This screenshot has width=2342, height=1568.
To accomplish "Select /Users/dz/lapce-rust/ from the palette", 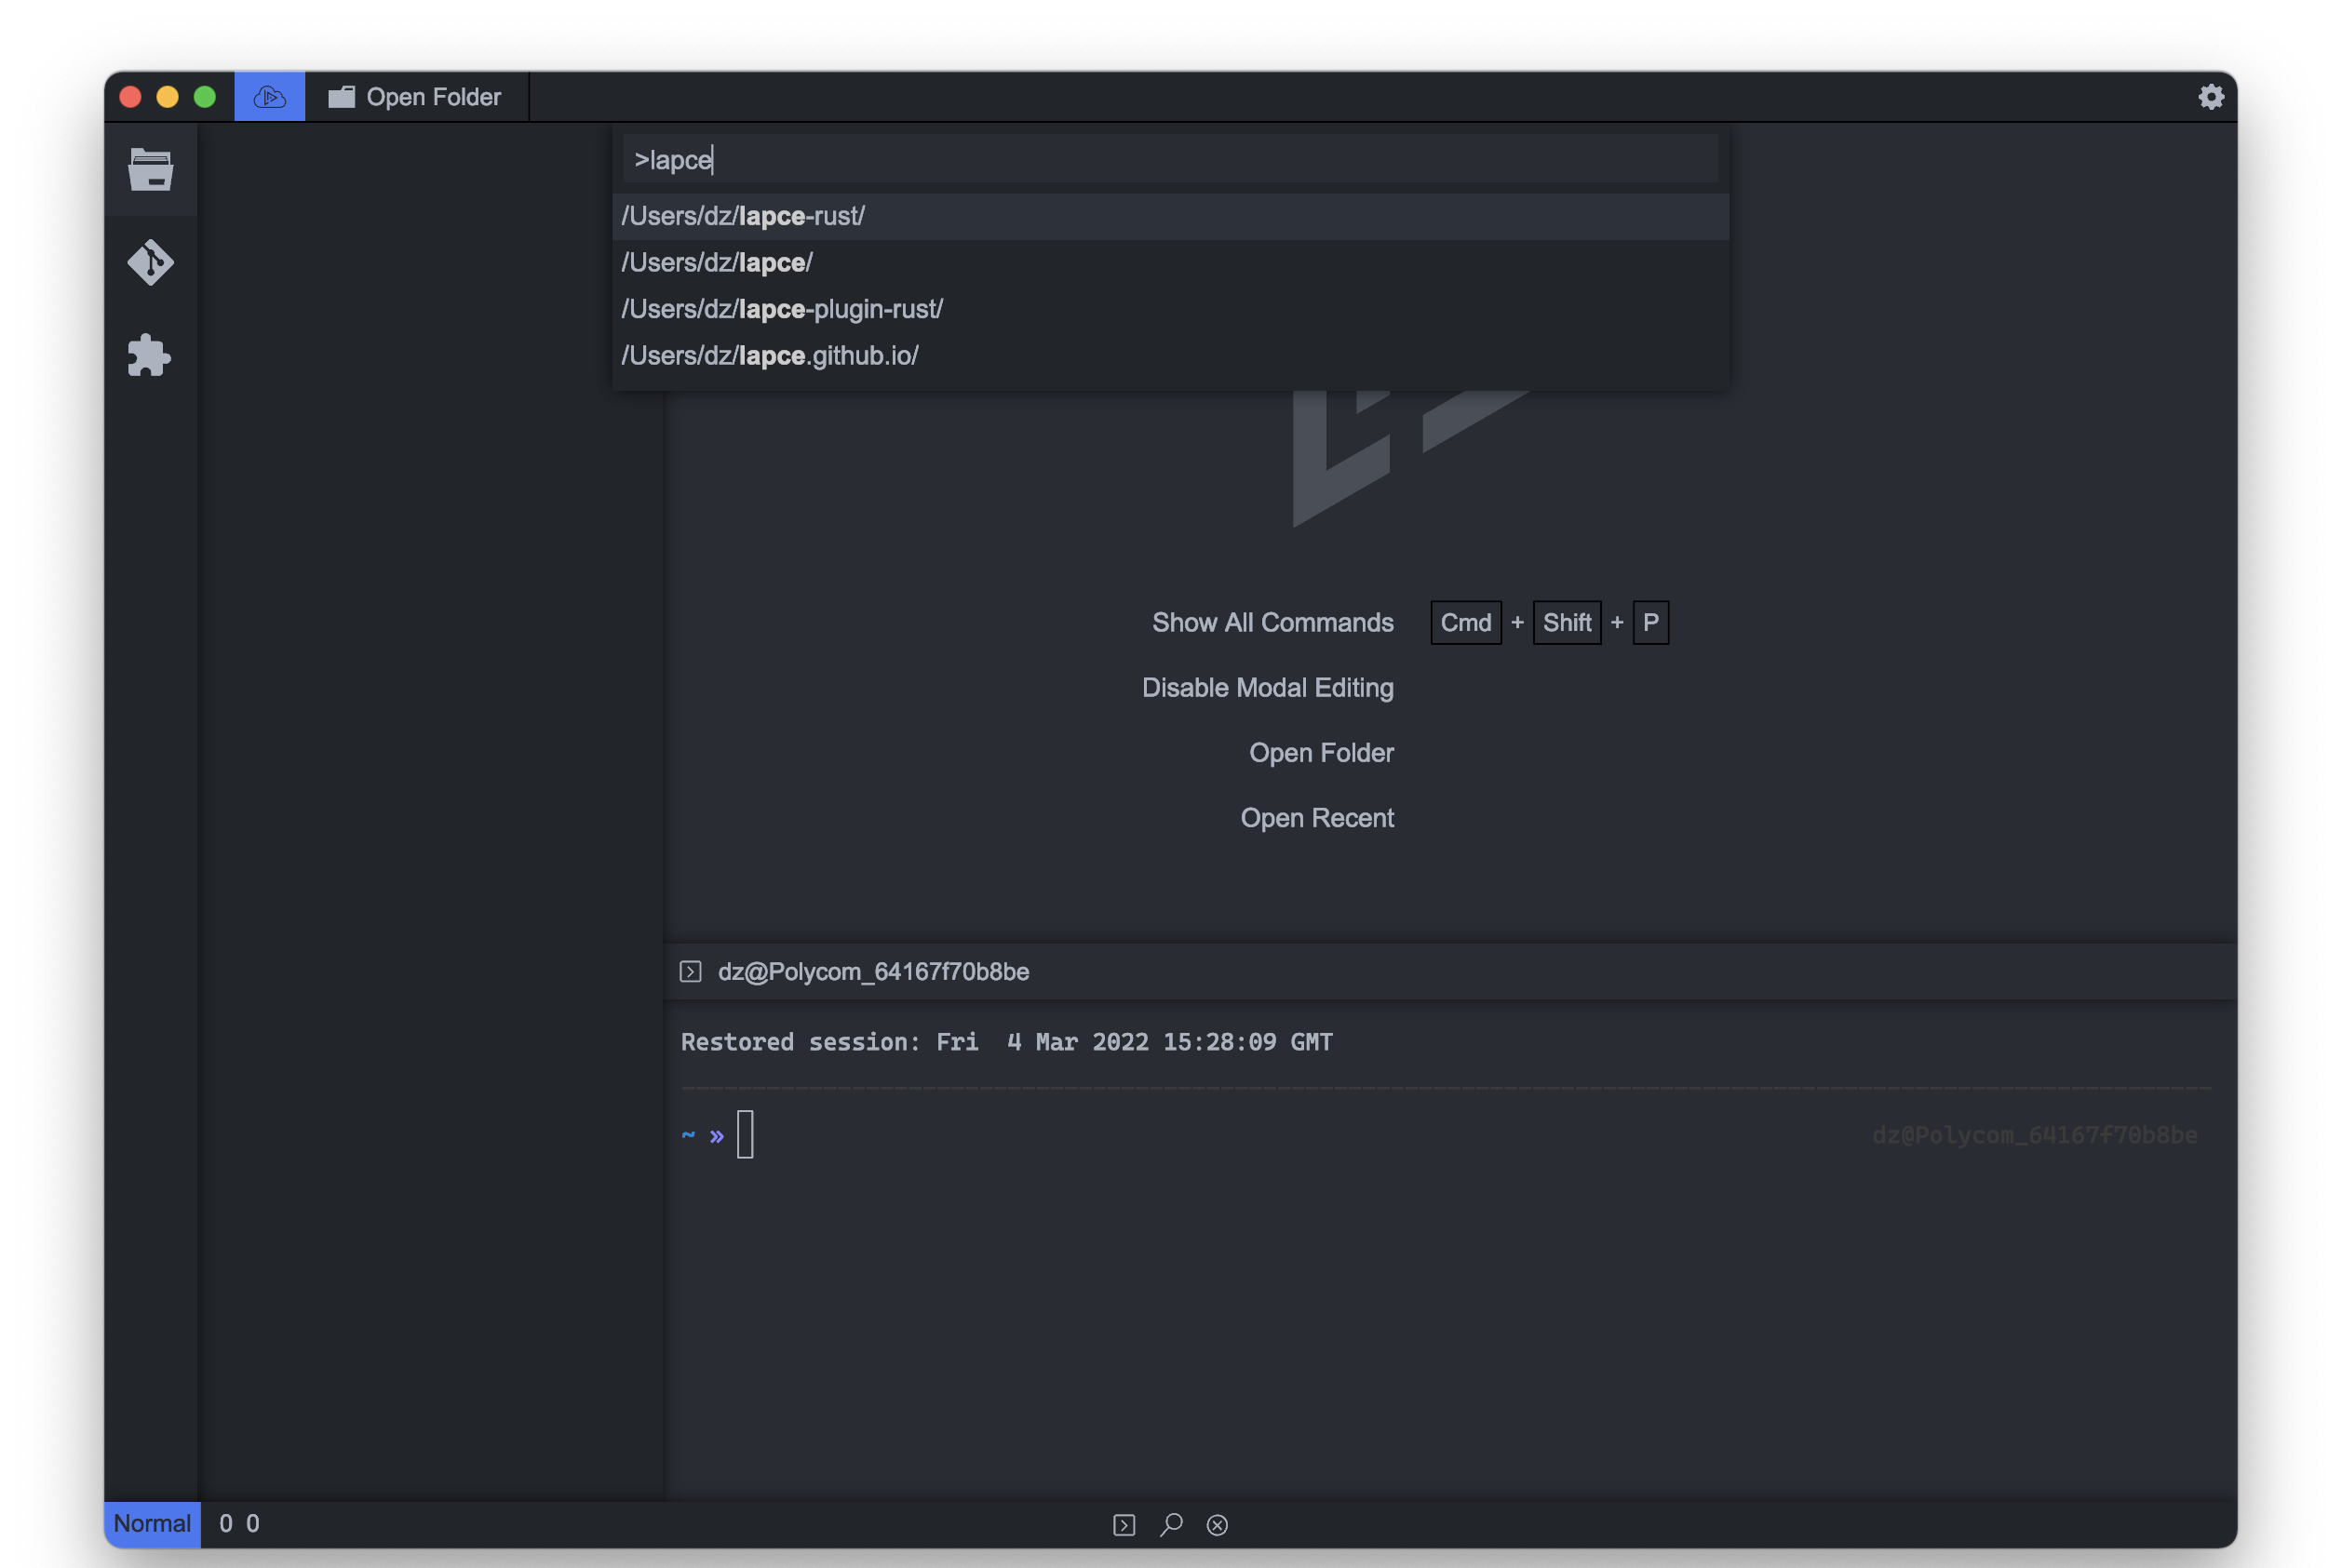I will click(x=1170, y=216).
